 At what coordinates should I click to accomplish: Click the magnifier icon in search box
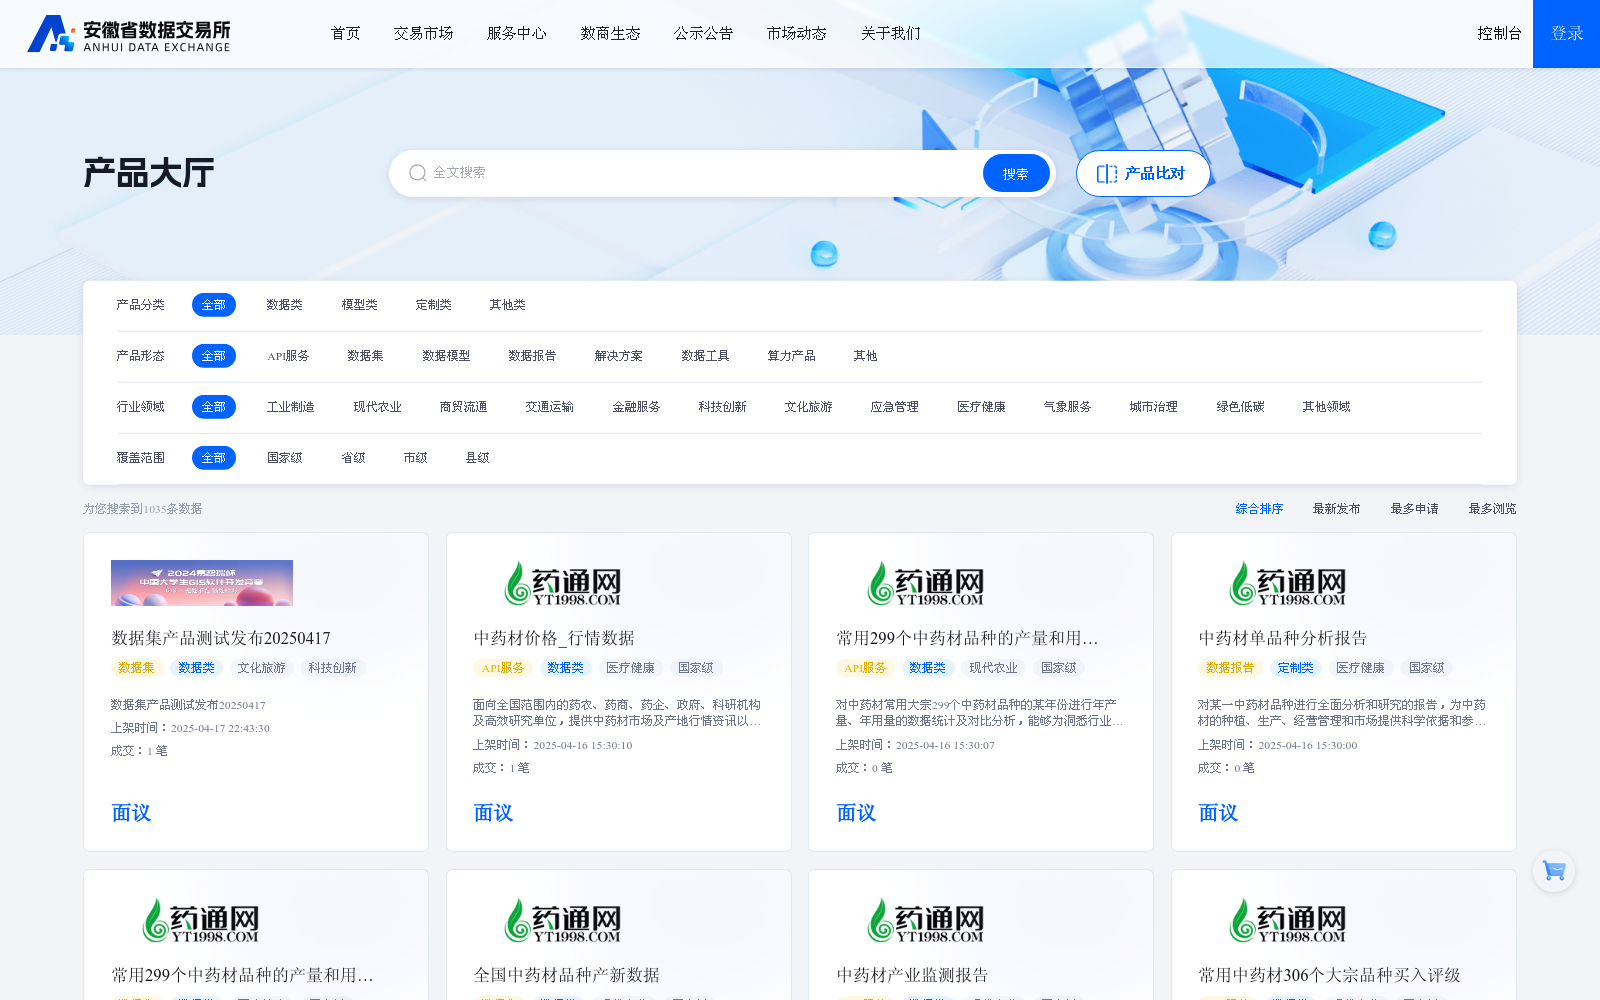418,173
